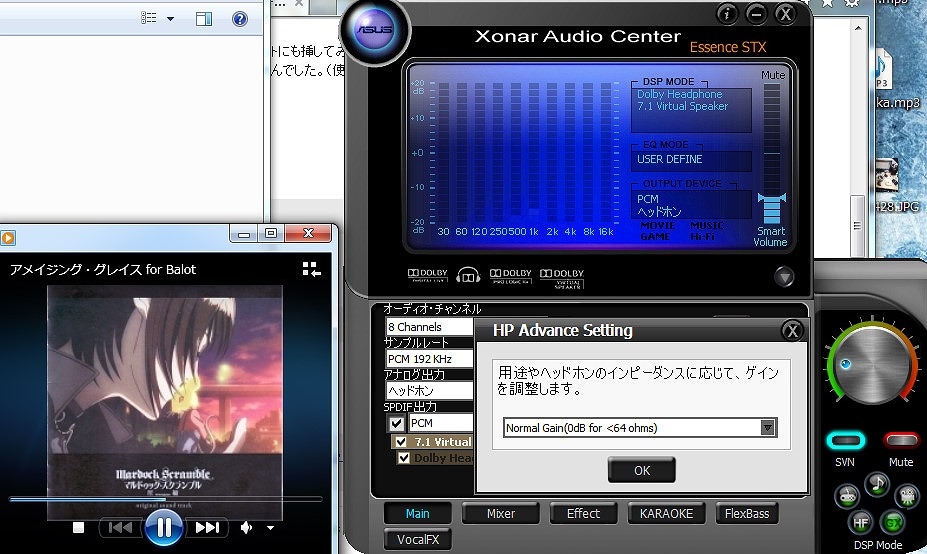
Task: Open the PCM 192 KHz sample rate dropdown
Action: [x=429, y=359]
